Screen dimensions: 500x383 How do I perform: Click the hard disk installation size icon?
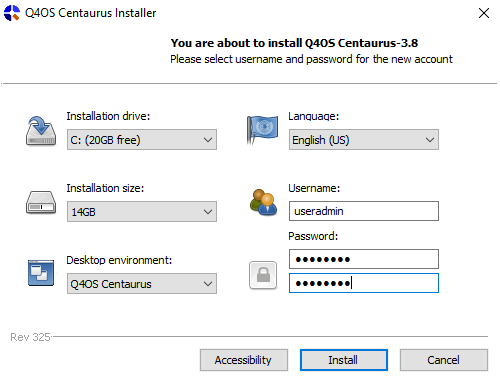(x=41, y=203)
